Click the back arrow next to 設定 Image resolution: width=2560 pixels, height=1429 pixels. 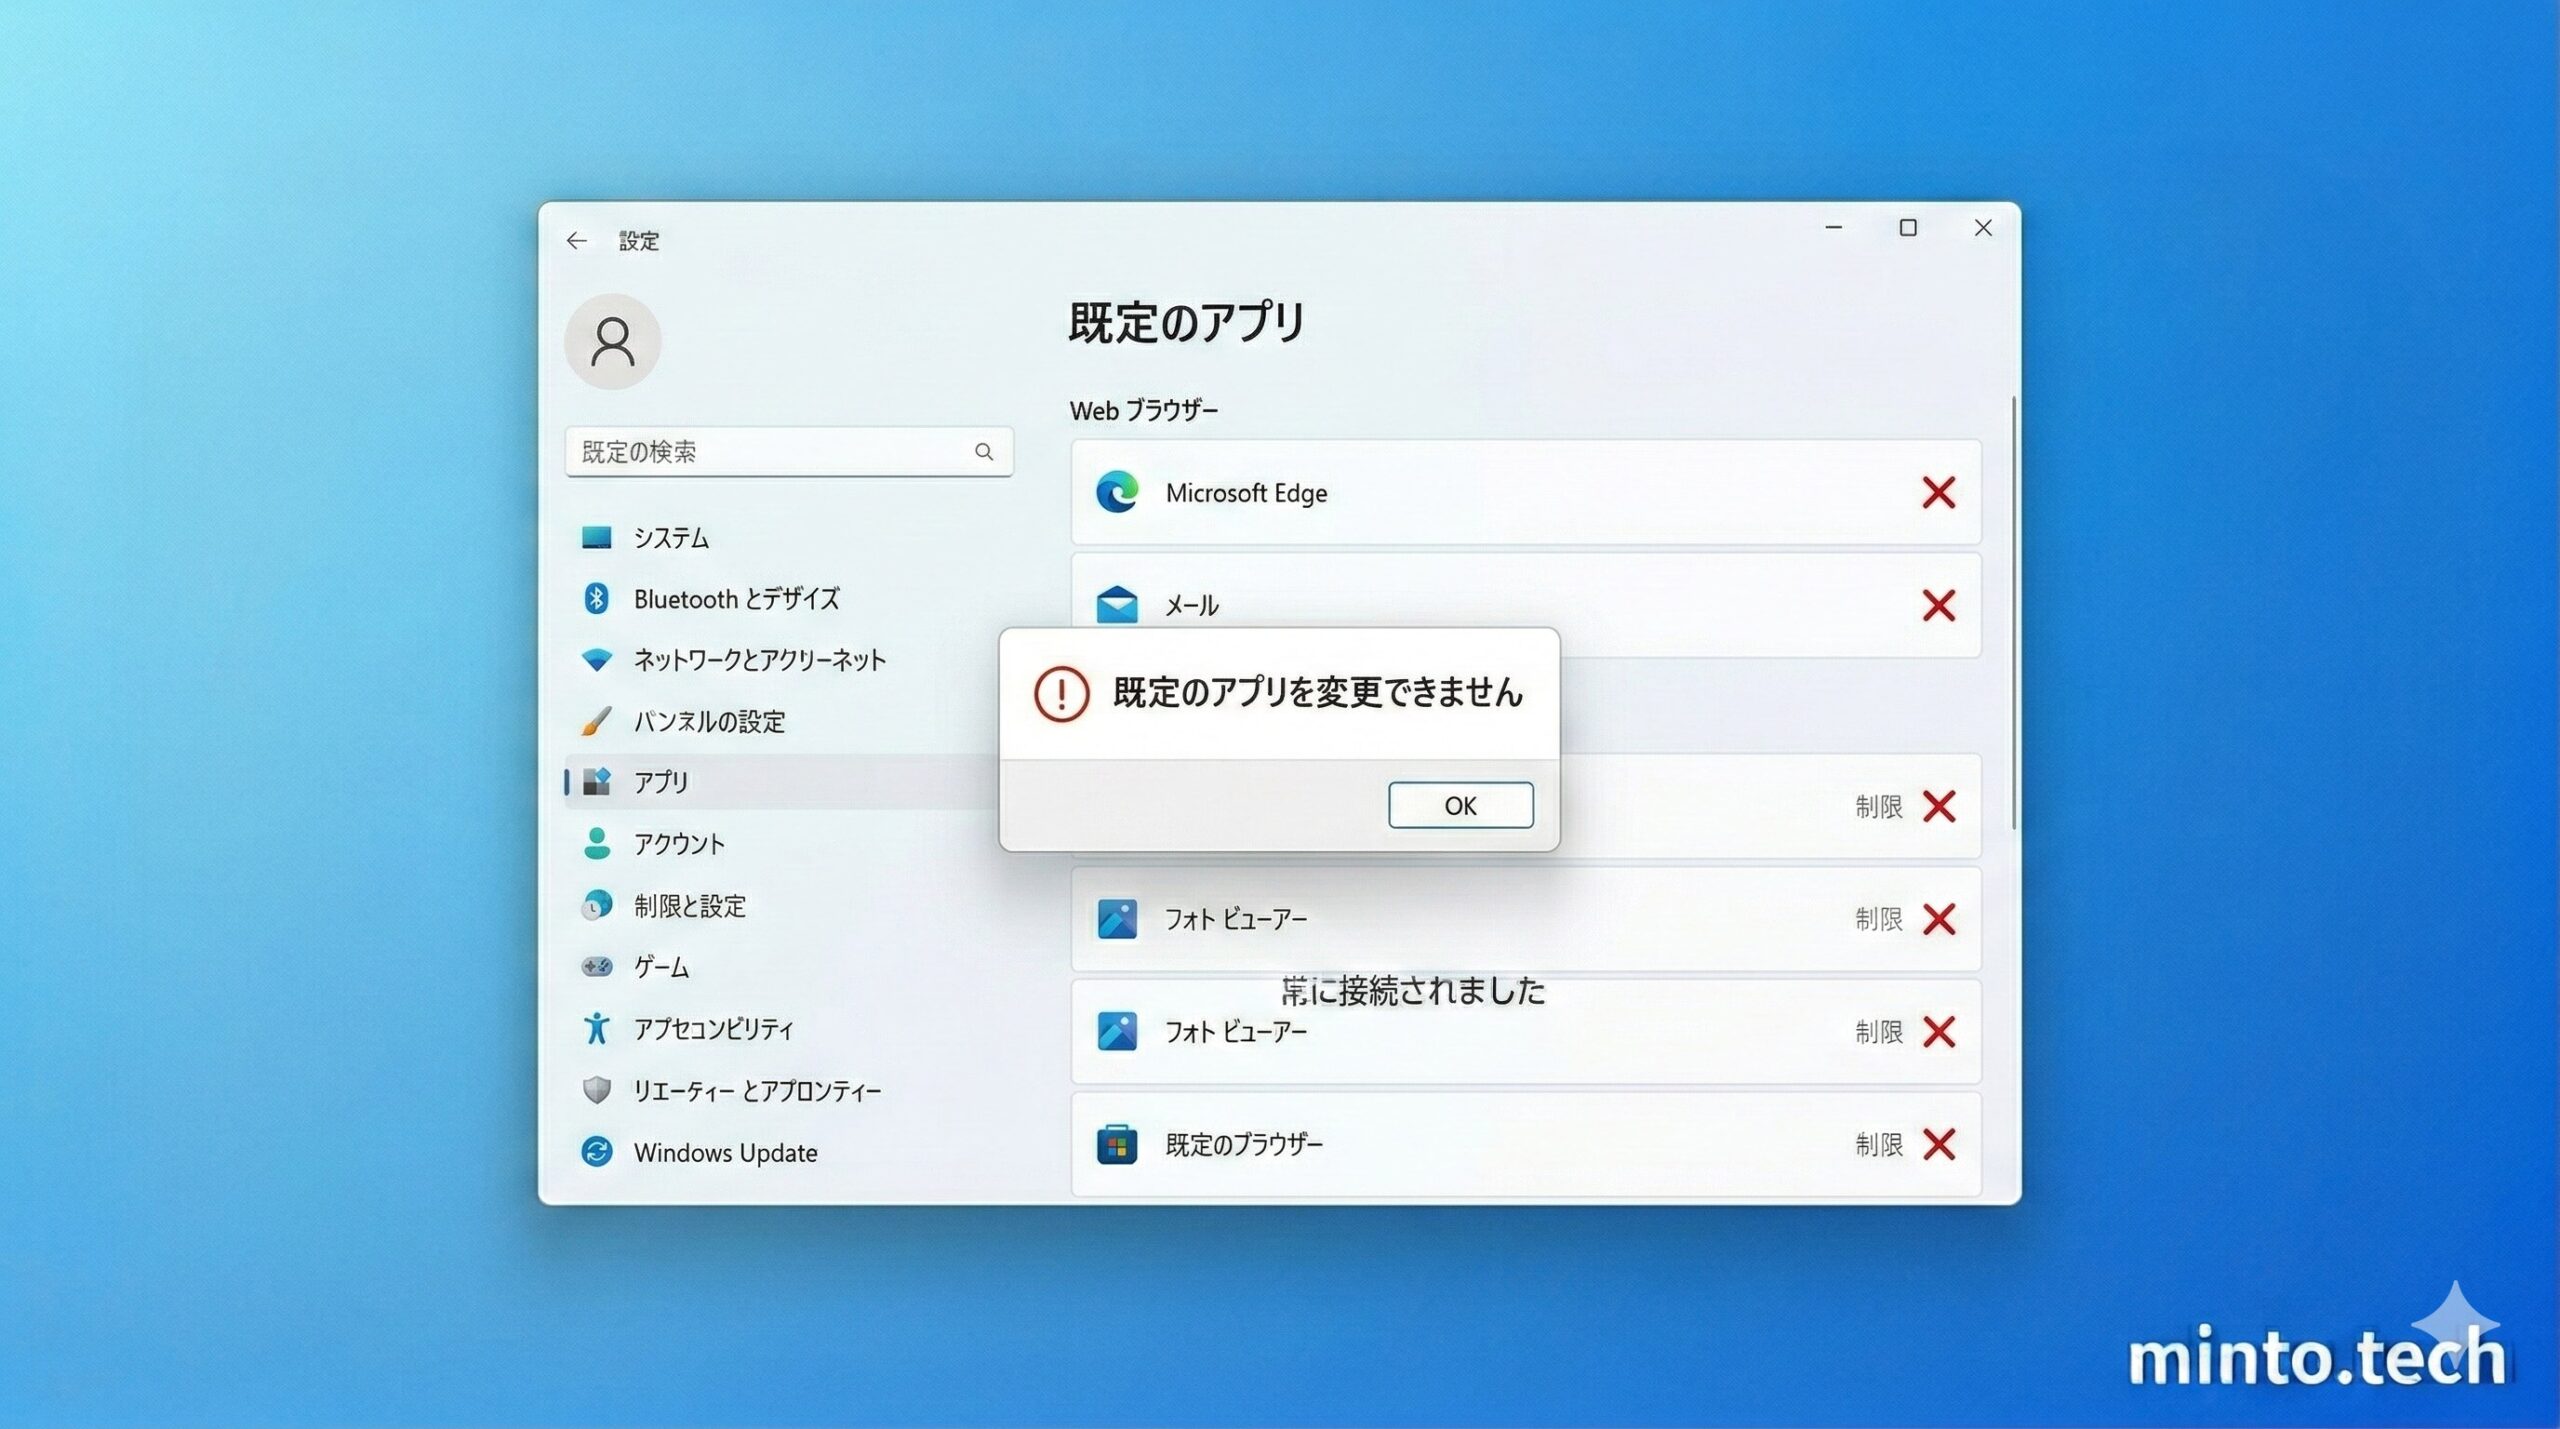[x=576, y=241]
